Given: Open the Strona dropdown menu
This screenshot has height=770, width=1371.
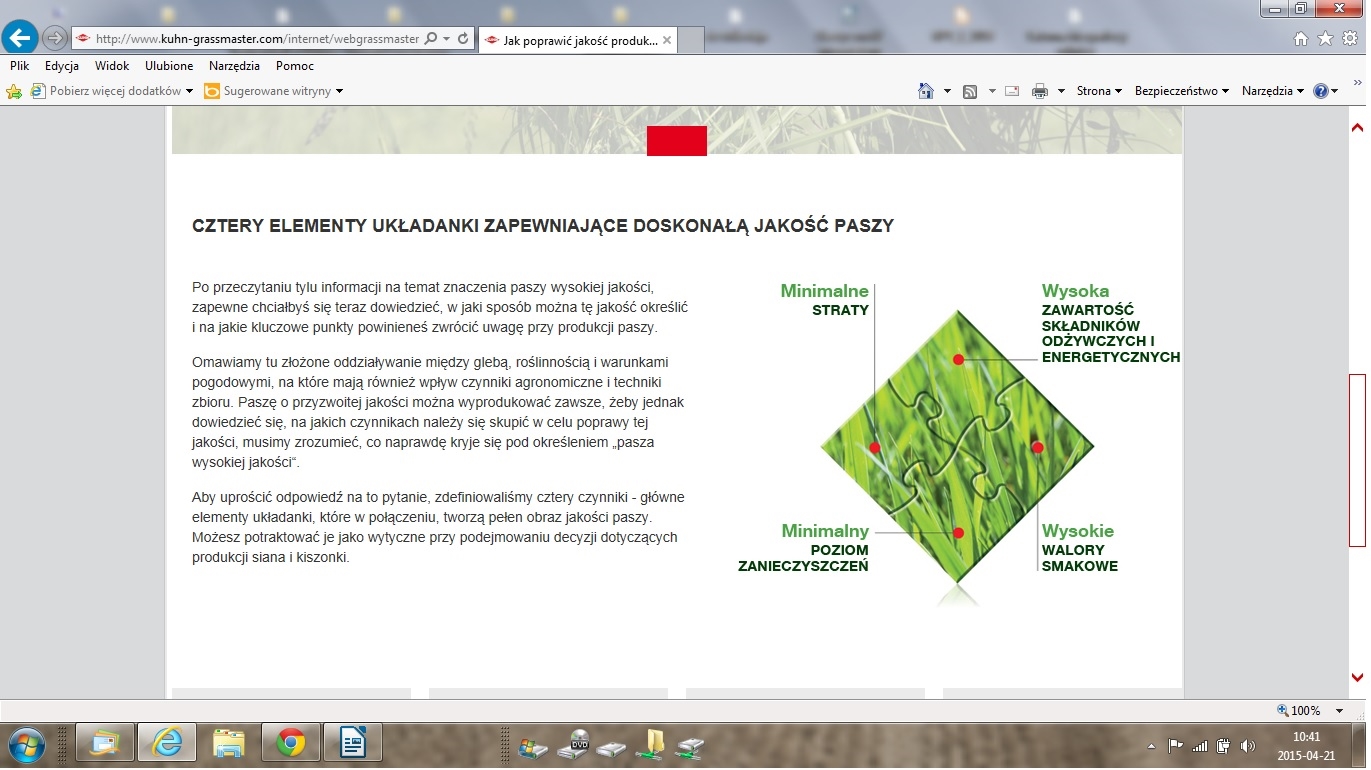Looking at the screenshot, I should pos(1099,91).
